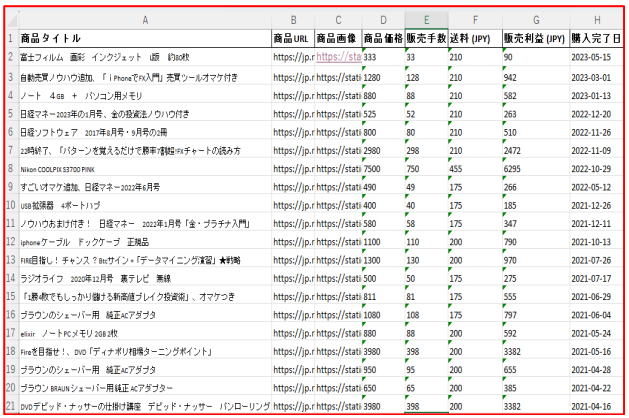Click the date cell 2023-05-15
The height and width of the screenshot is (418, 629).
pos(597,57)
